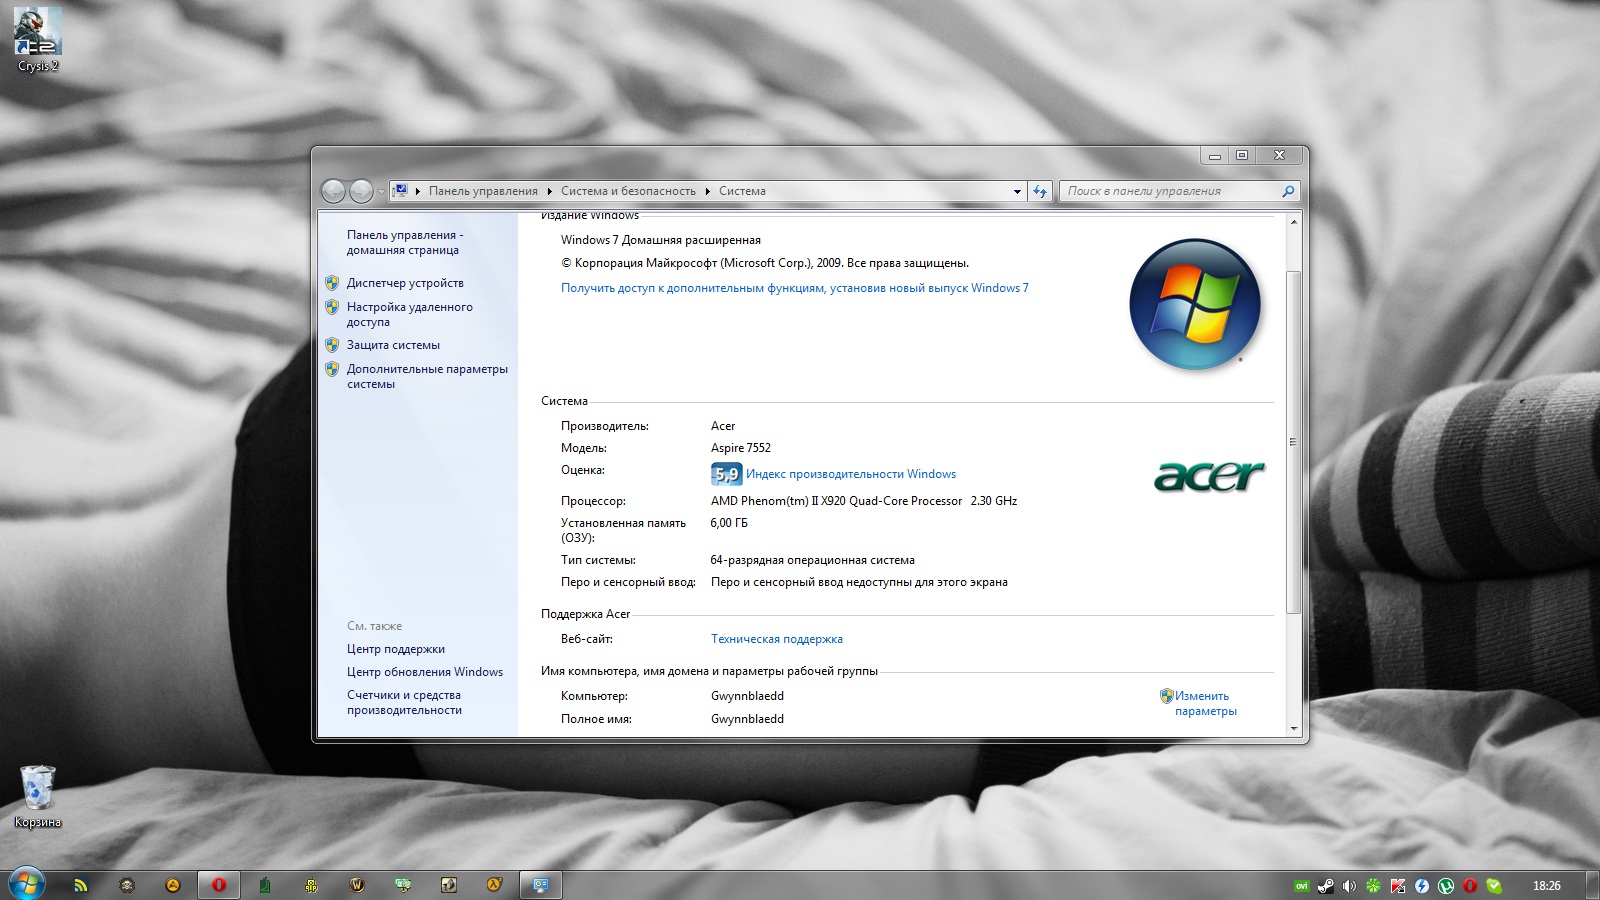Expand the arrow after Система и безопасность breadcrumb

708,191
